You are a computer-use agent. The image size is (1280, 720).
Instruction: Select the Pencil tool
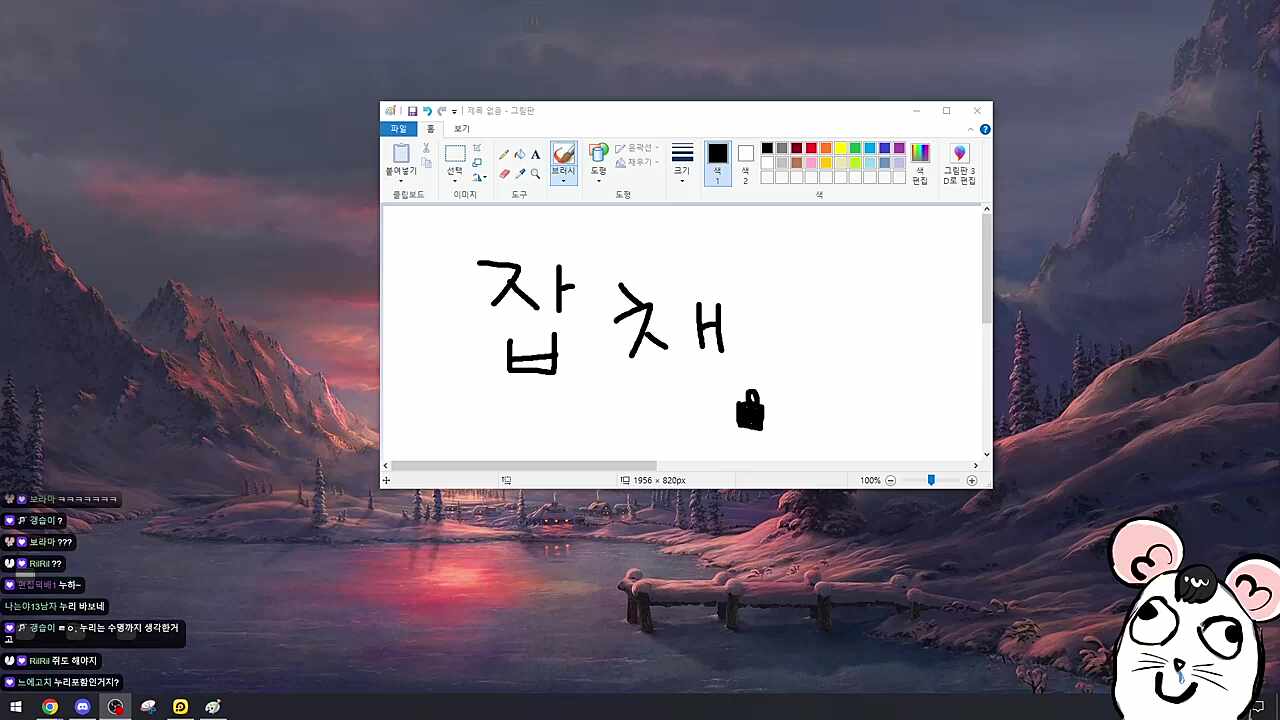(x=504, y=154)
